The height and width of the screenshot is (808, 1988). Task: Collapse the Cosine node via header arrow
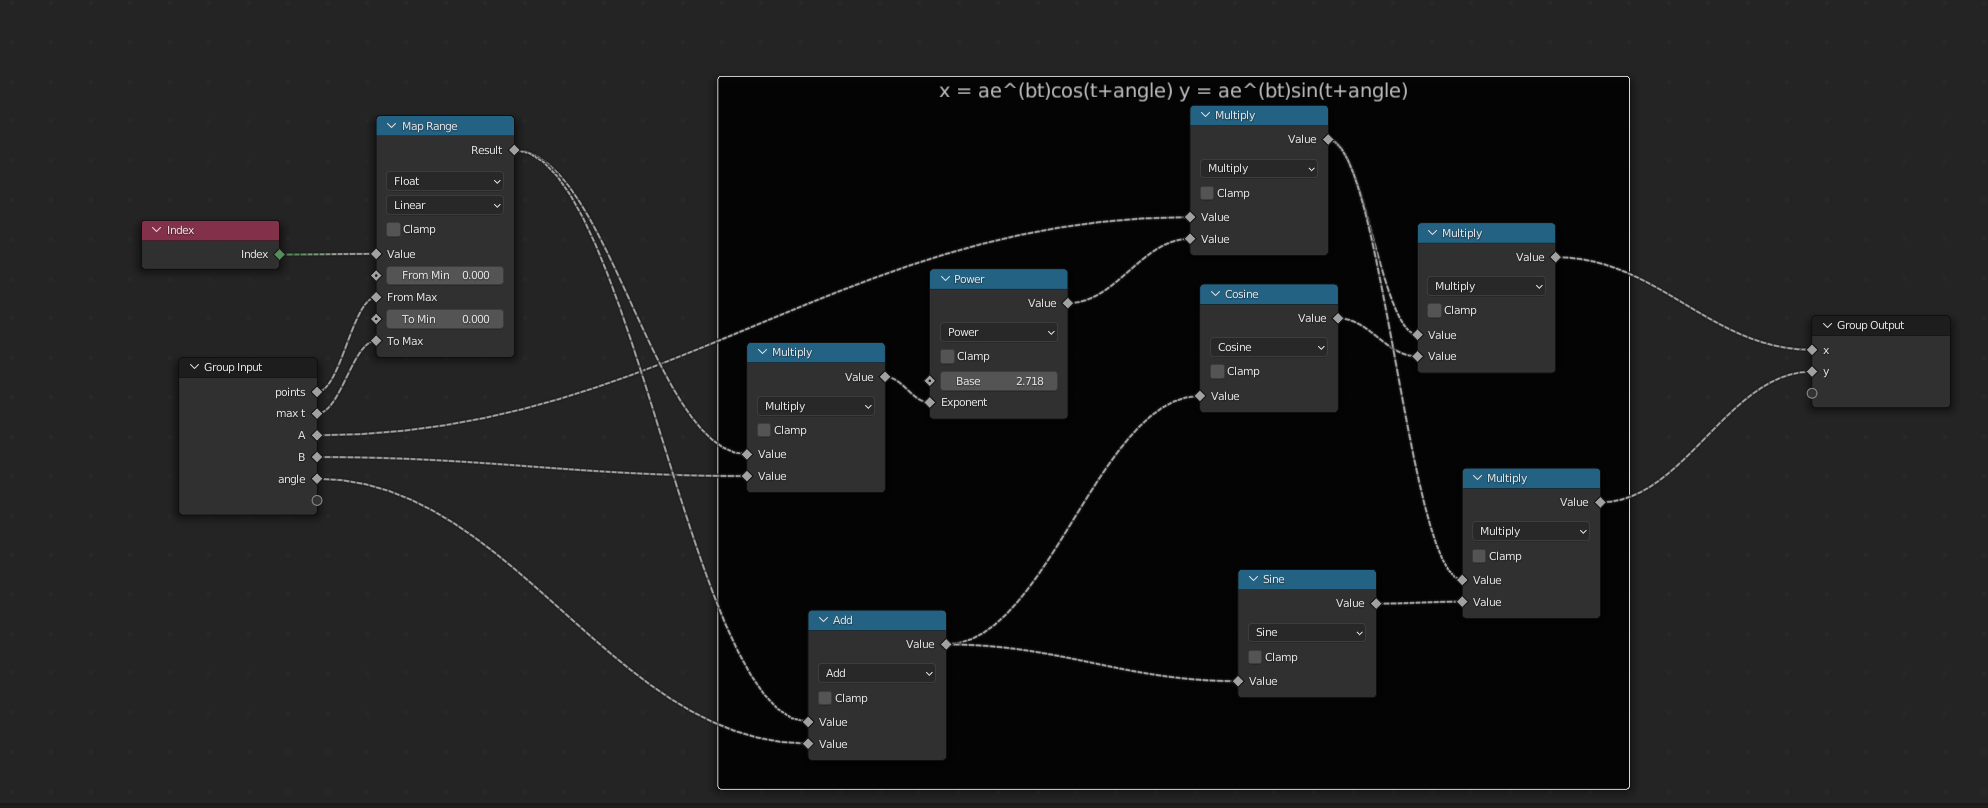pos(1215,294)
